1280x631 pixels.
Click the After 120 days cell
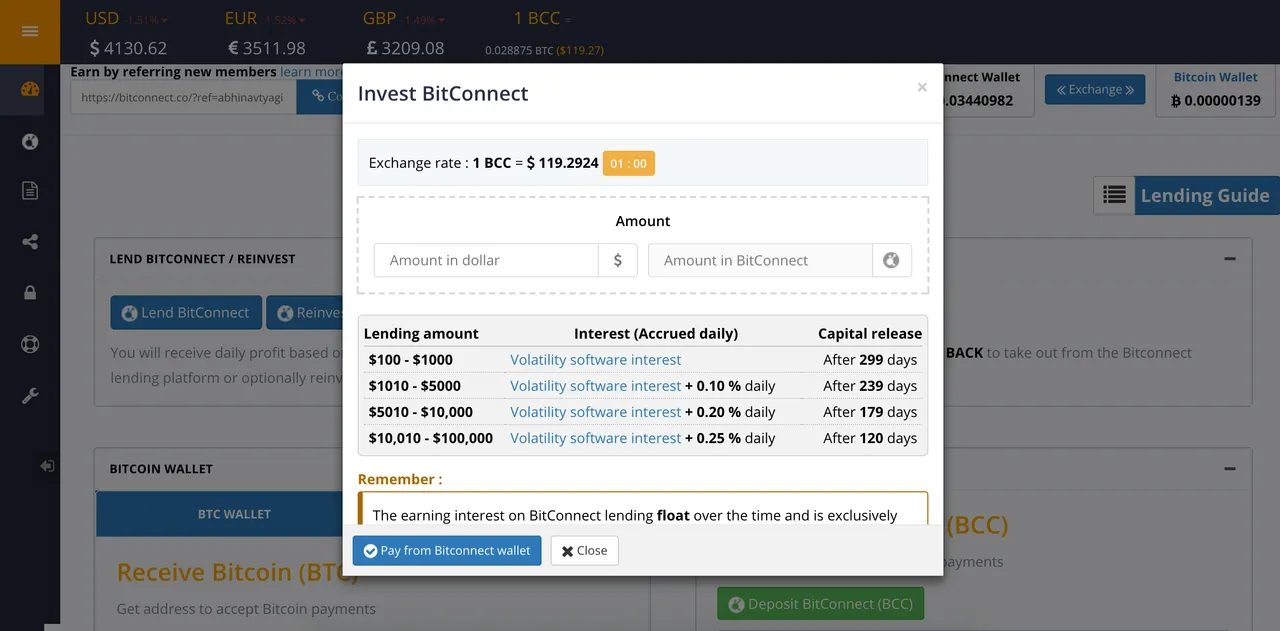click(x=870, y=437)
